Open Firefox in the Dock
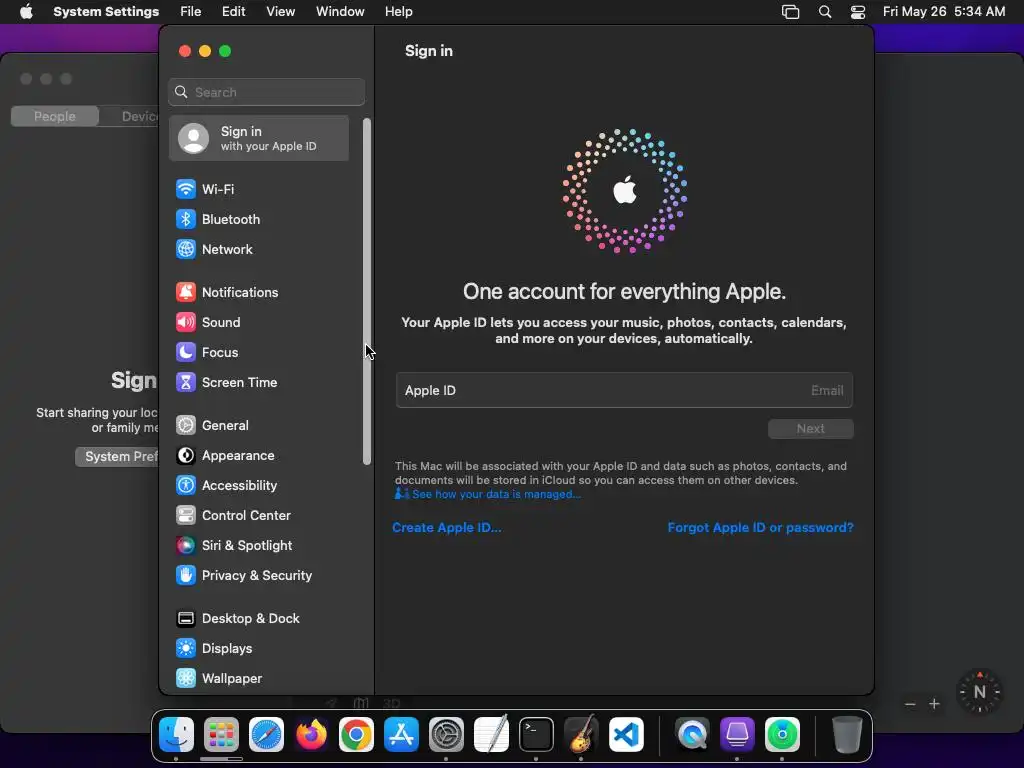The width and height of the screenshot is (1024, 768). (x=312, y=735)
